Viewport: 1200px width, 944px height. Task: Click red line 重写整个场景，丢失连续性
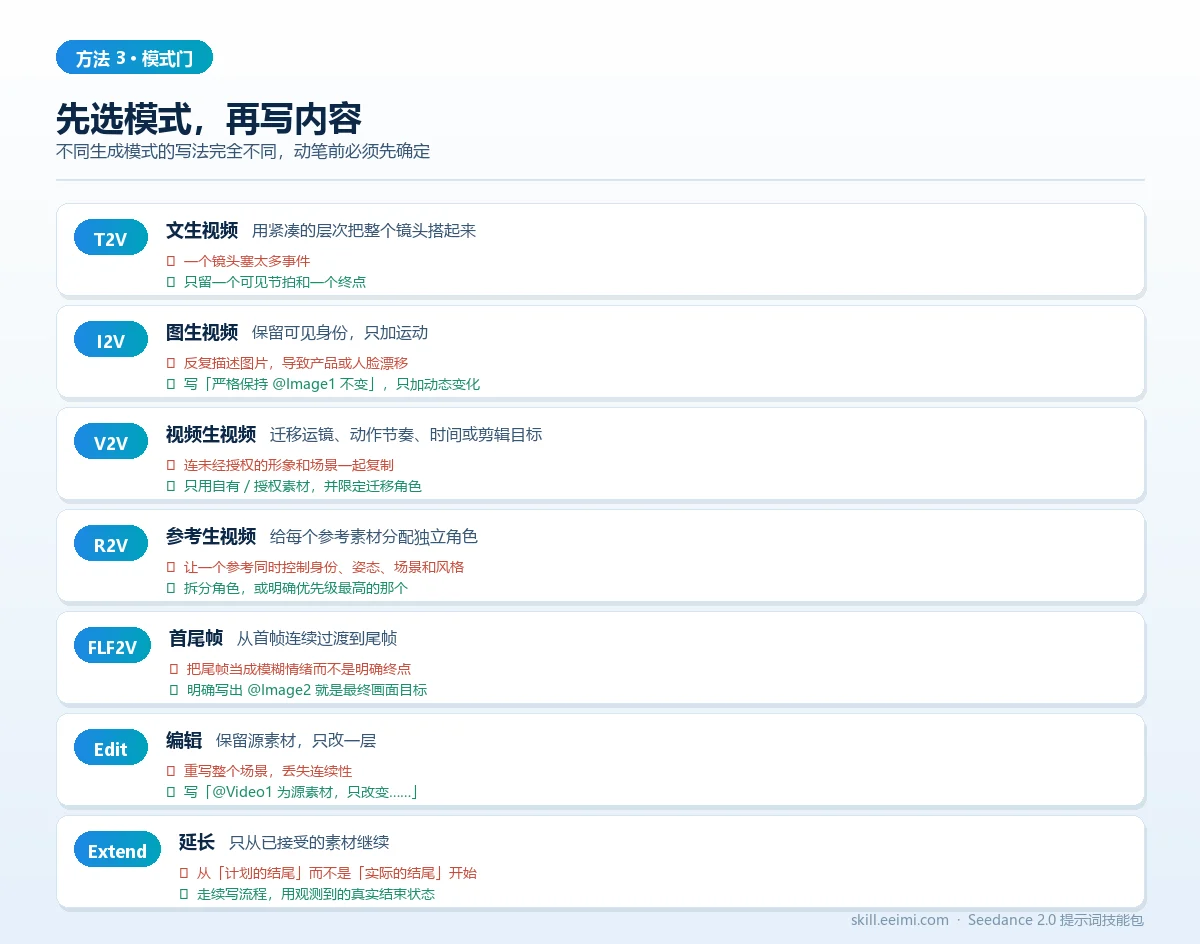click(268, 771)
